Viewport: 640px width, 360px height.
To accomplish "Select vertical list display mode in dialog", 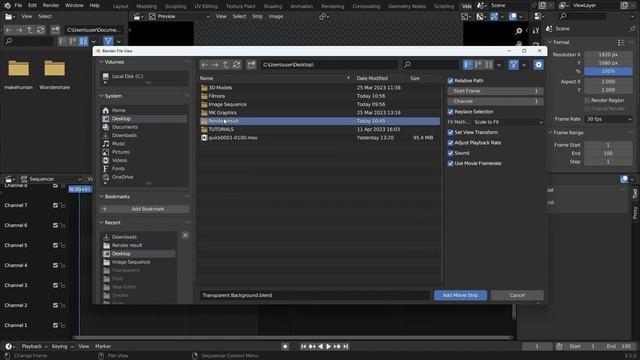I will coord(468,65).
